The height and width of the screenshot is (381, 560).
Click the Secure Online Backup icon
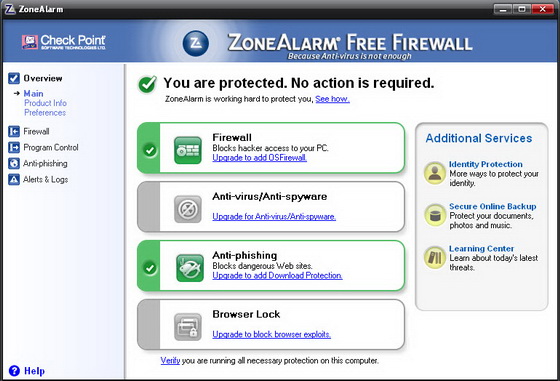(435, 215)
